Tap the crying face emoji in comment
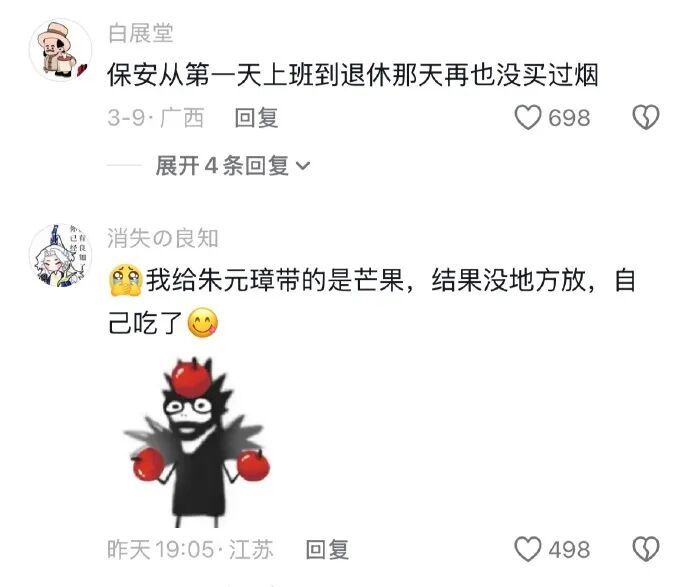The height and width of the screenshot is (587, 690). point(125,280)
